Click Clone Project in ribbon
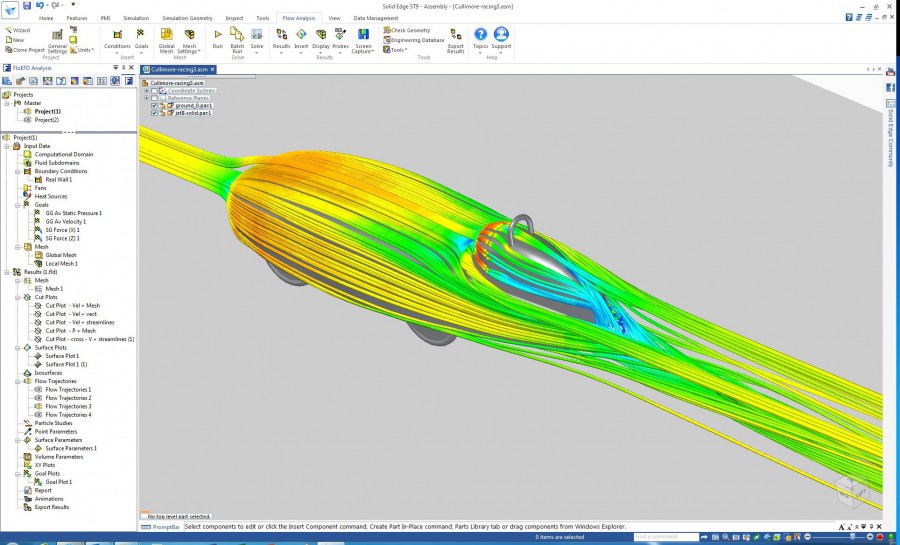This screenshot has height=545, width=900. (x=25, y=50)
